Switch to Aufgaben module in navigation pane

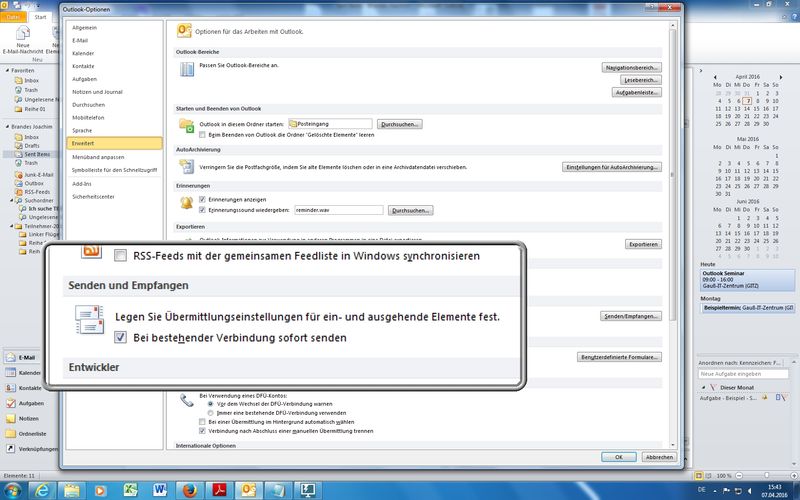(31, 404)
